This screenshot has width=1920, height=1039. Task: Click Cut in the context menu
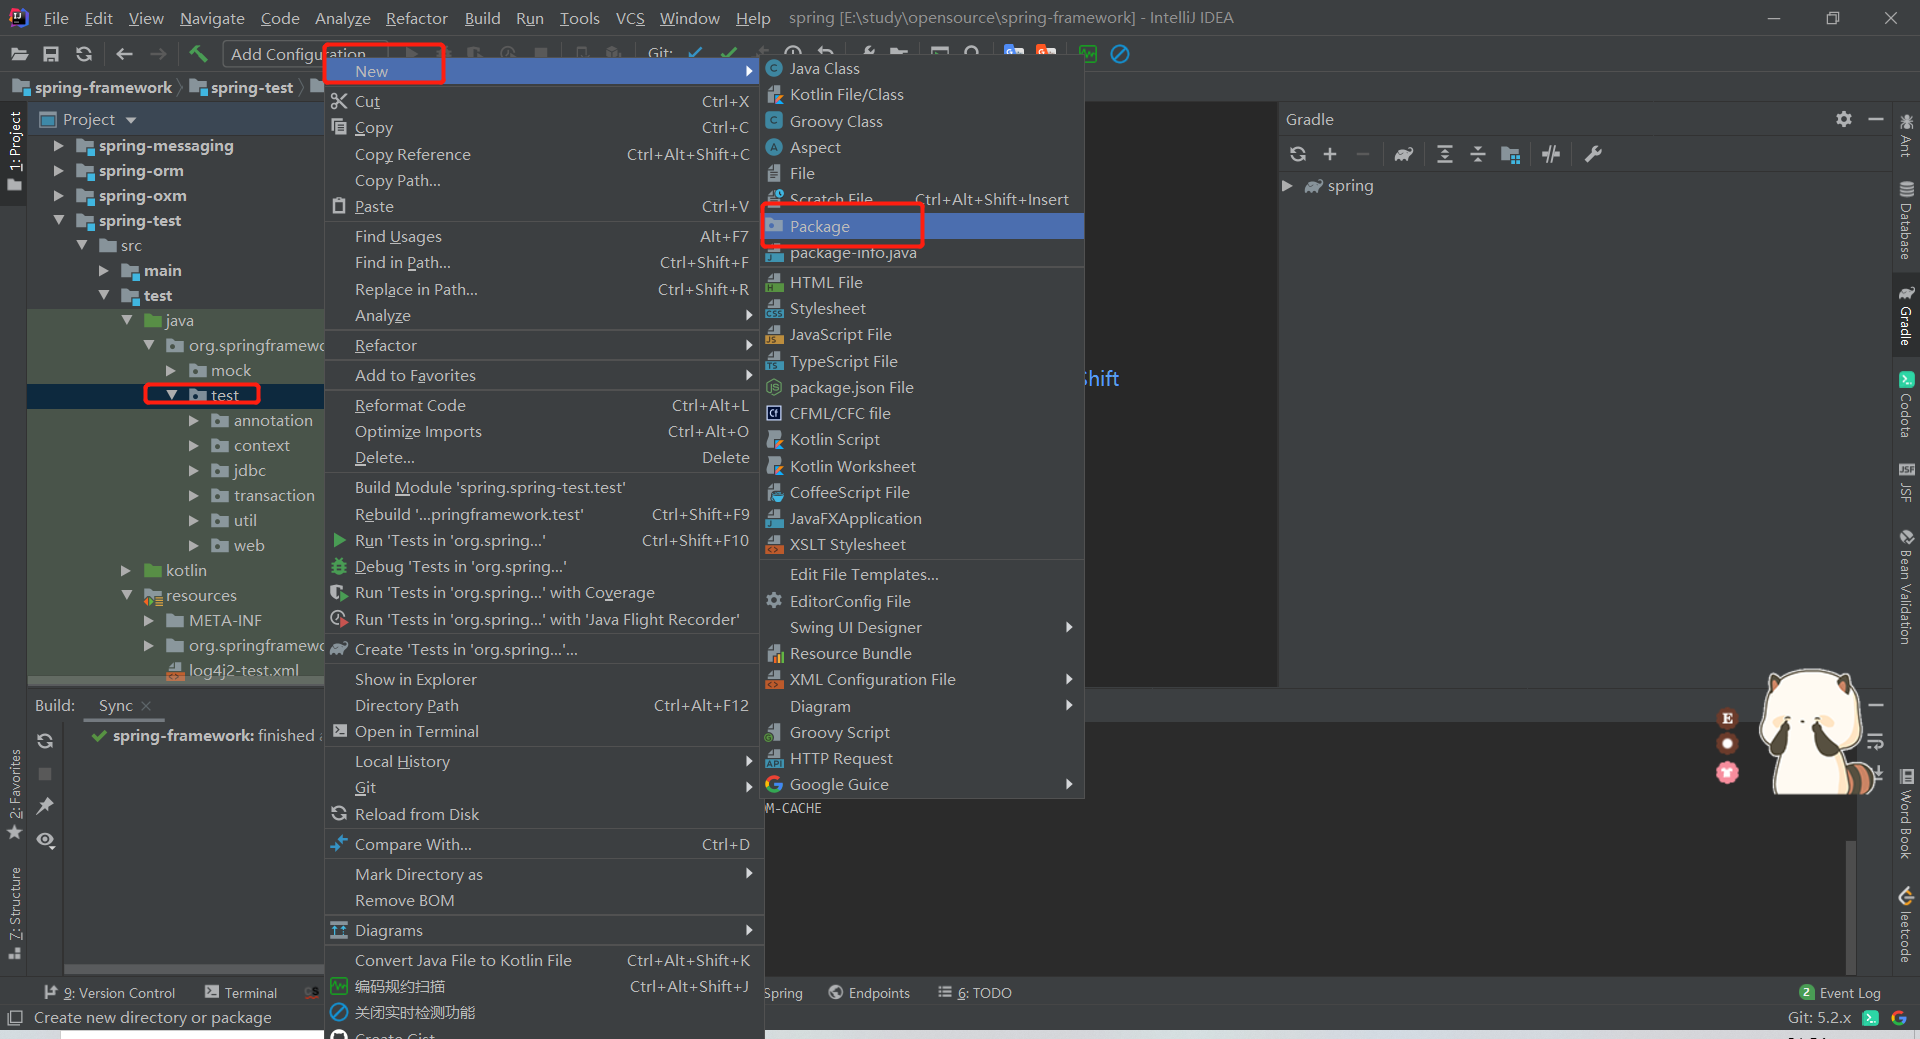(x=541, y=102)
